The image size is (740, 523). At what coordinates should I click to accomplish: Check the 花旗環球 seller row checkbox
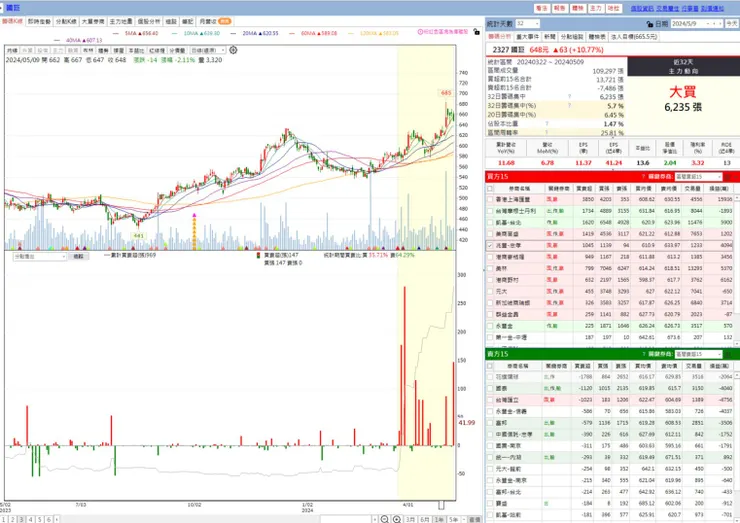(490, 377)
